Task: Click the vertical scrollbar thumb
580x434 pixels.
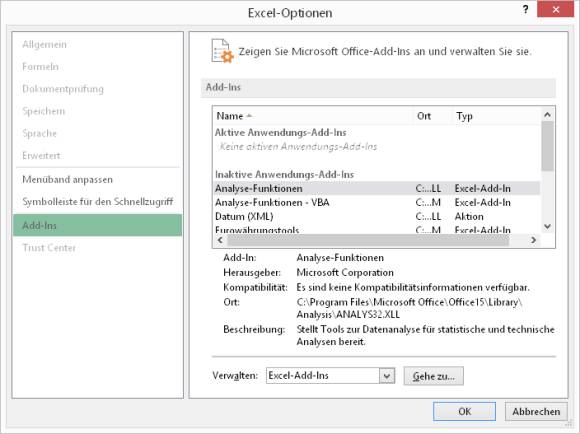Action: pos(547,146)
